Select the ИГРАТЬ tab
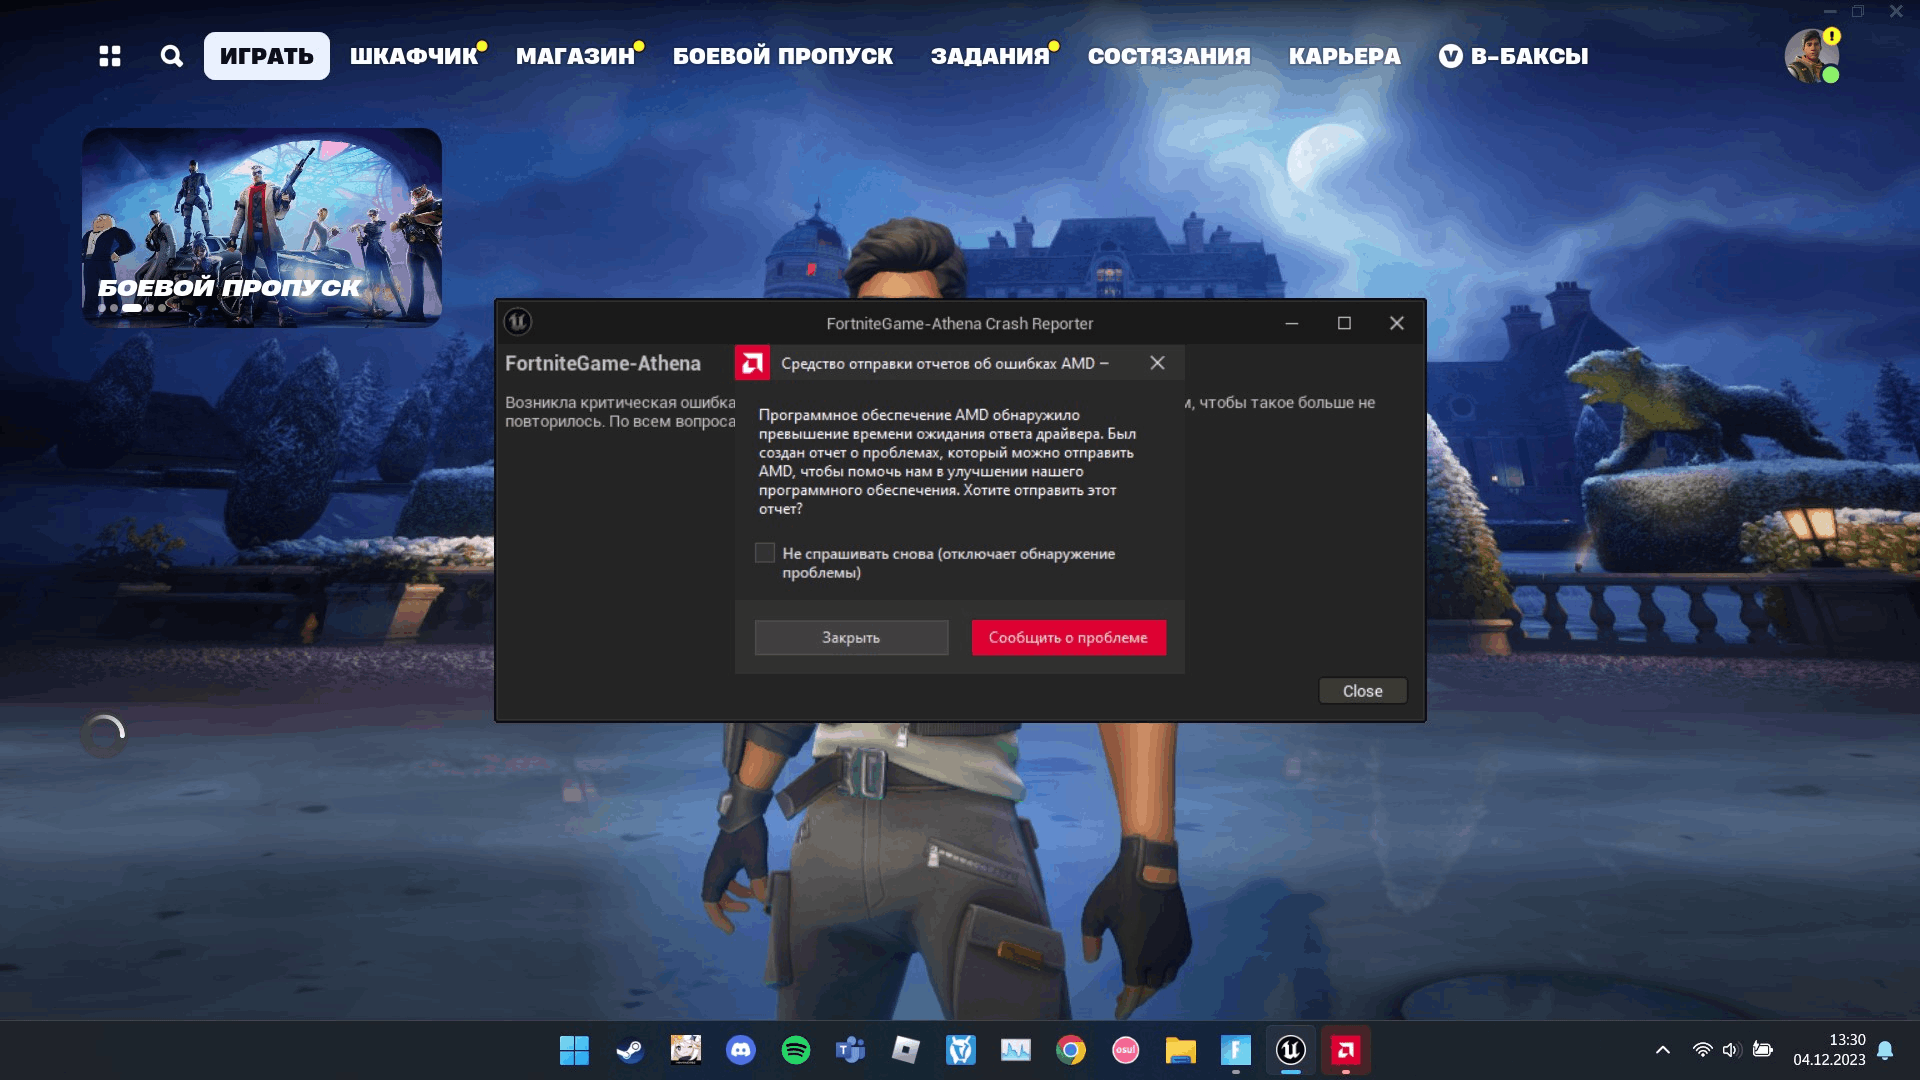This screenshot has height=1080, width=1920. click(267, 56)
